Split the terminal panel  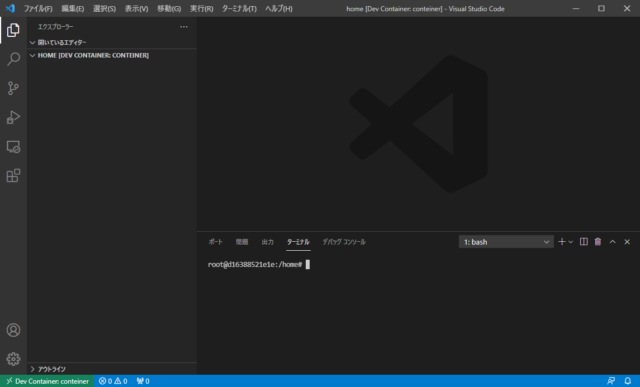(584, 242)
